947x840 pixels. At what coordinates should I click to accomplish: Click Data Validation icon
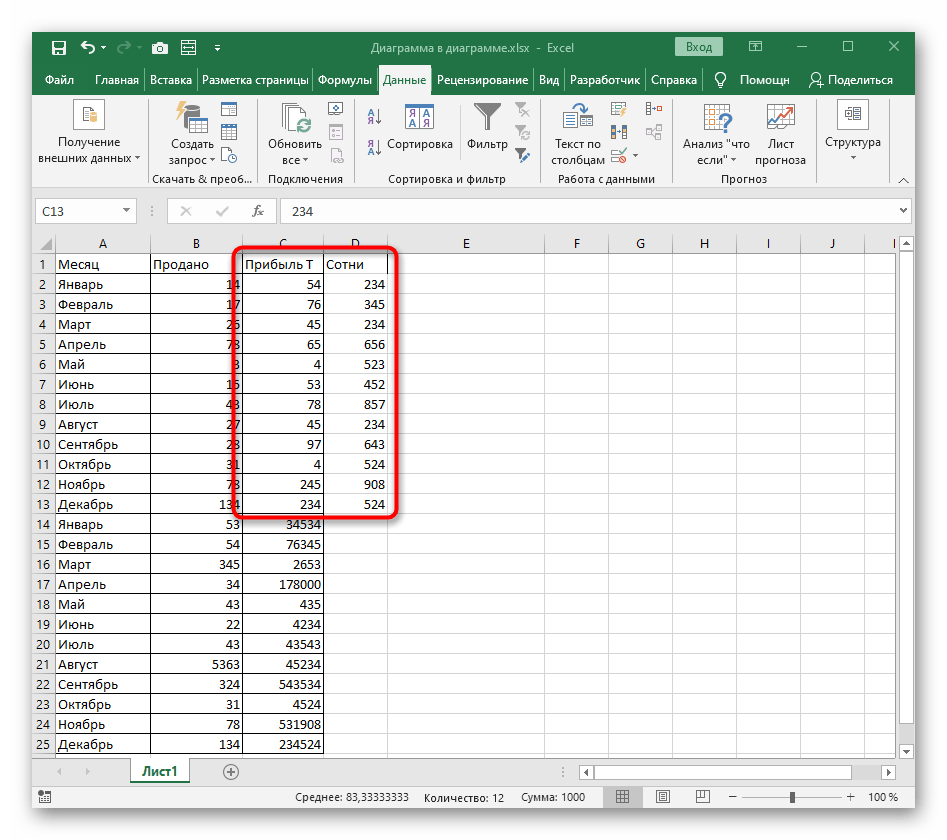click(x=618, y=156)
